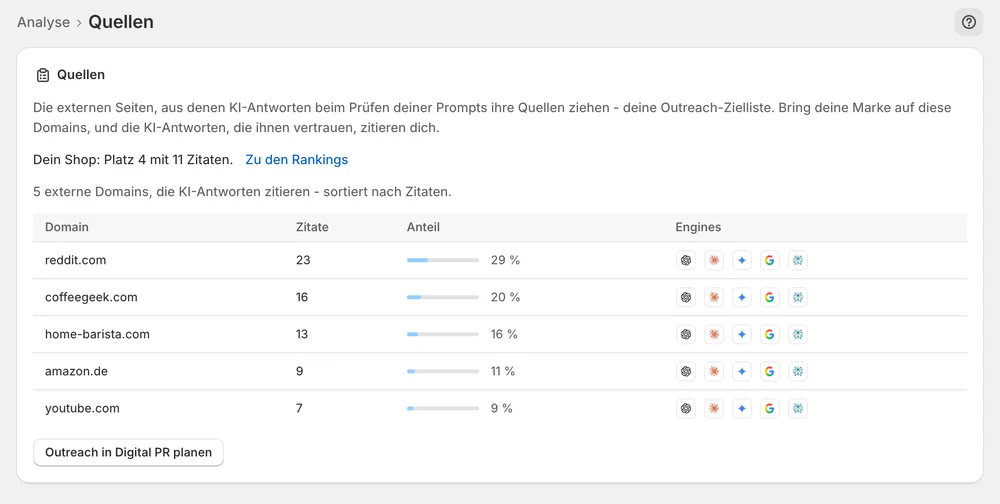The image size is (1000, 504).
Task: Select the home-barista.com domain cell
Action: [x=97, y=334]
